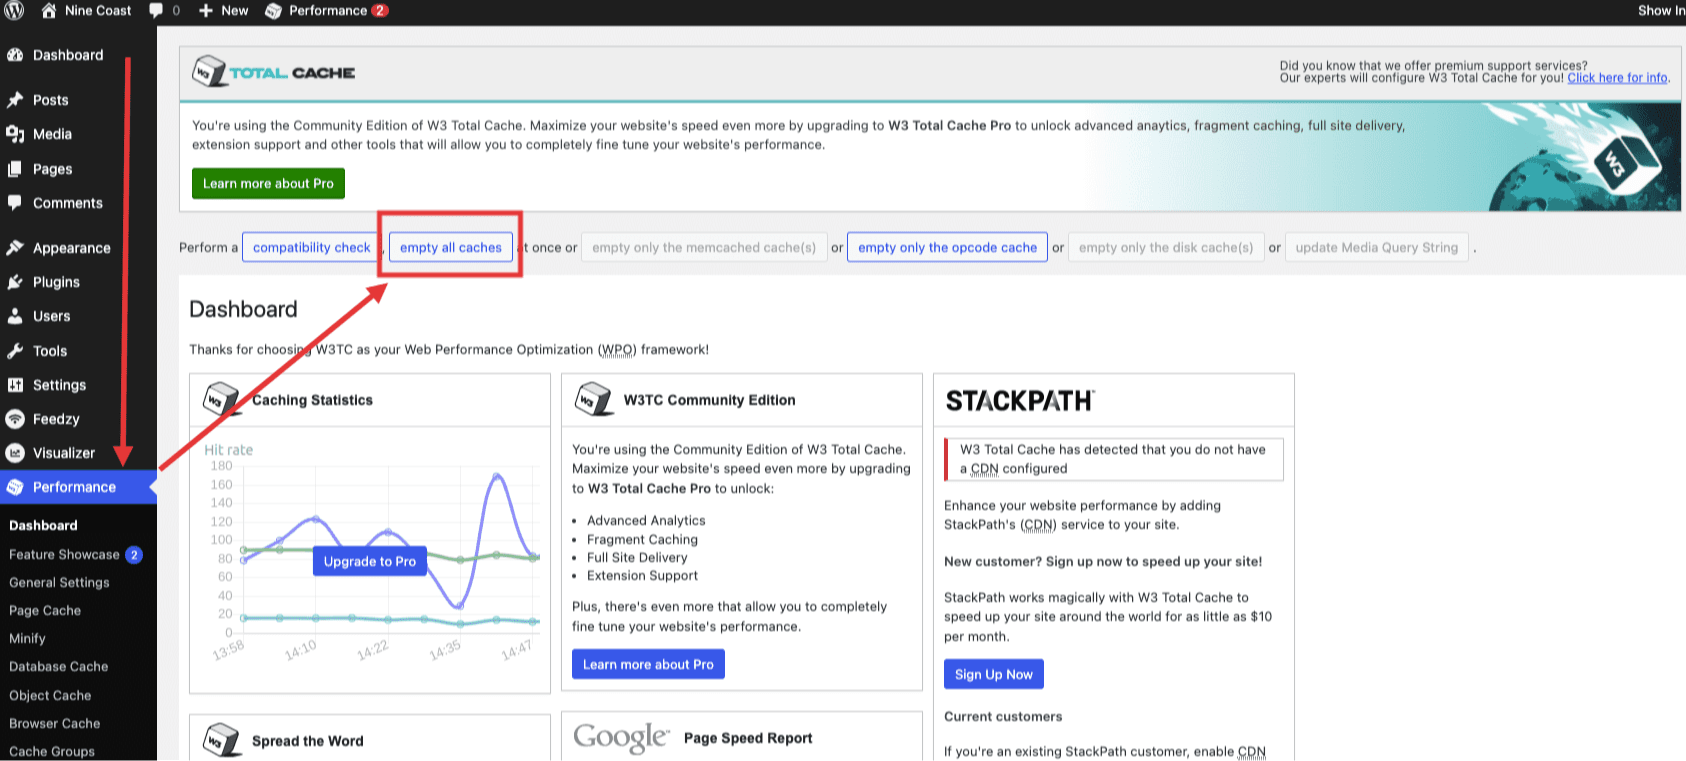1686x761 pixels.
Task: Click the Appearance paintbrush icon
Action: tap(15, 248)
